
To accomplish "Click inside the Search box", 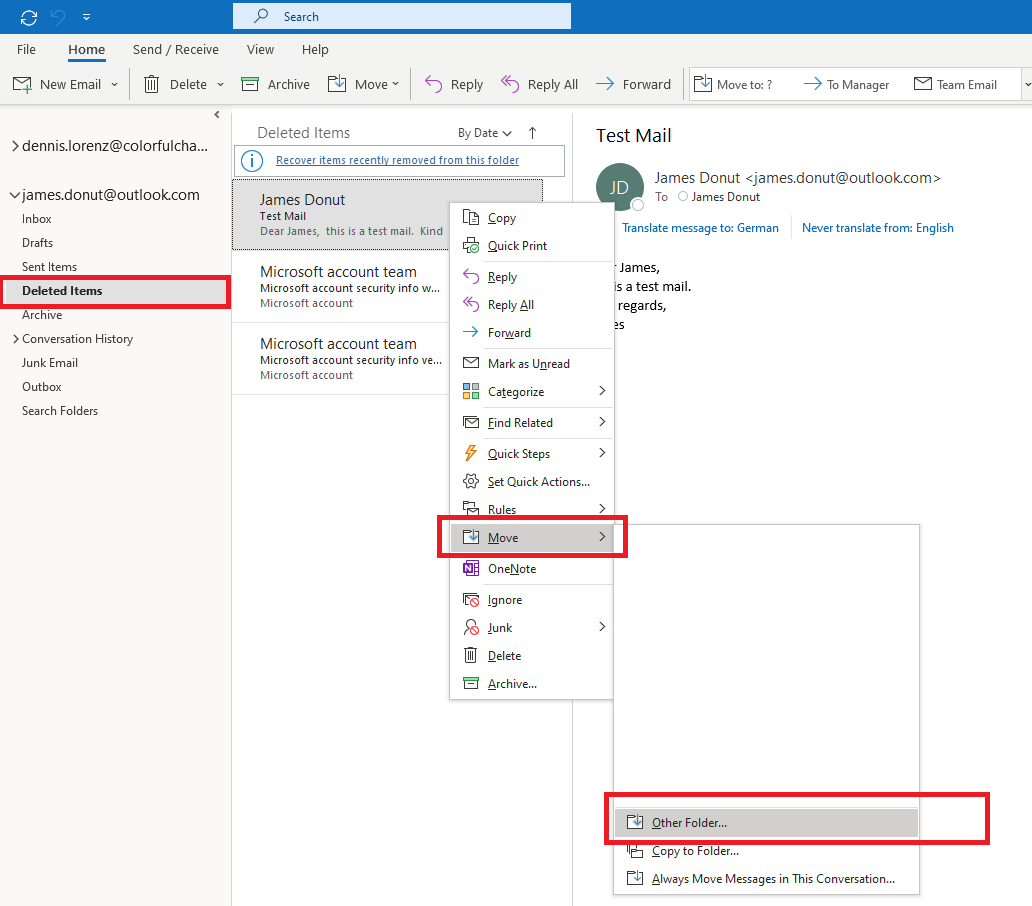I will pyautogui.click(x=400, y=16).
